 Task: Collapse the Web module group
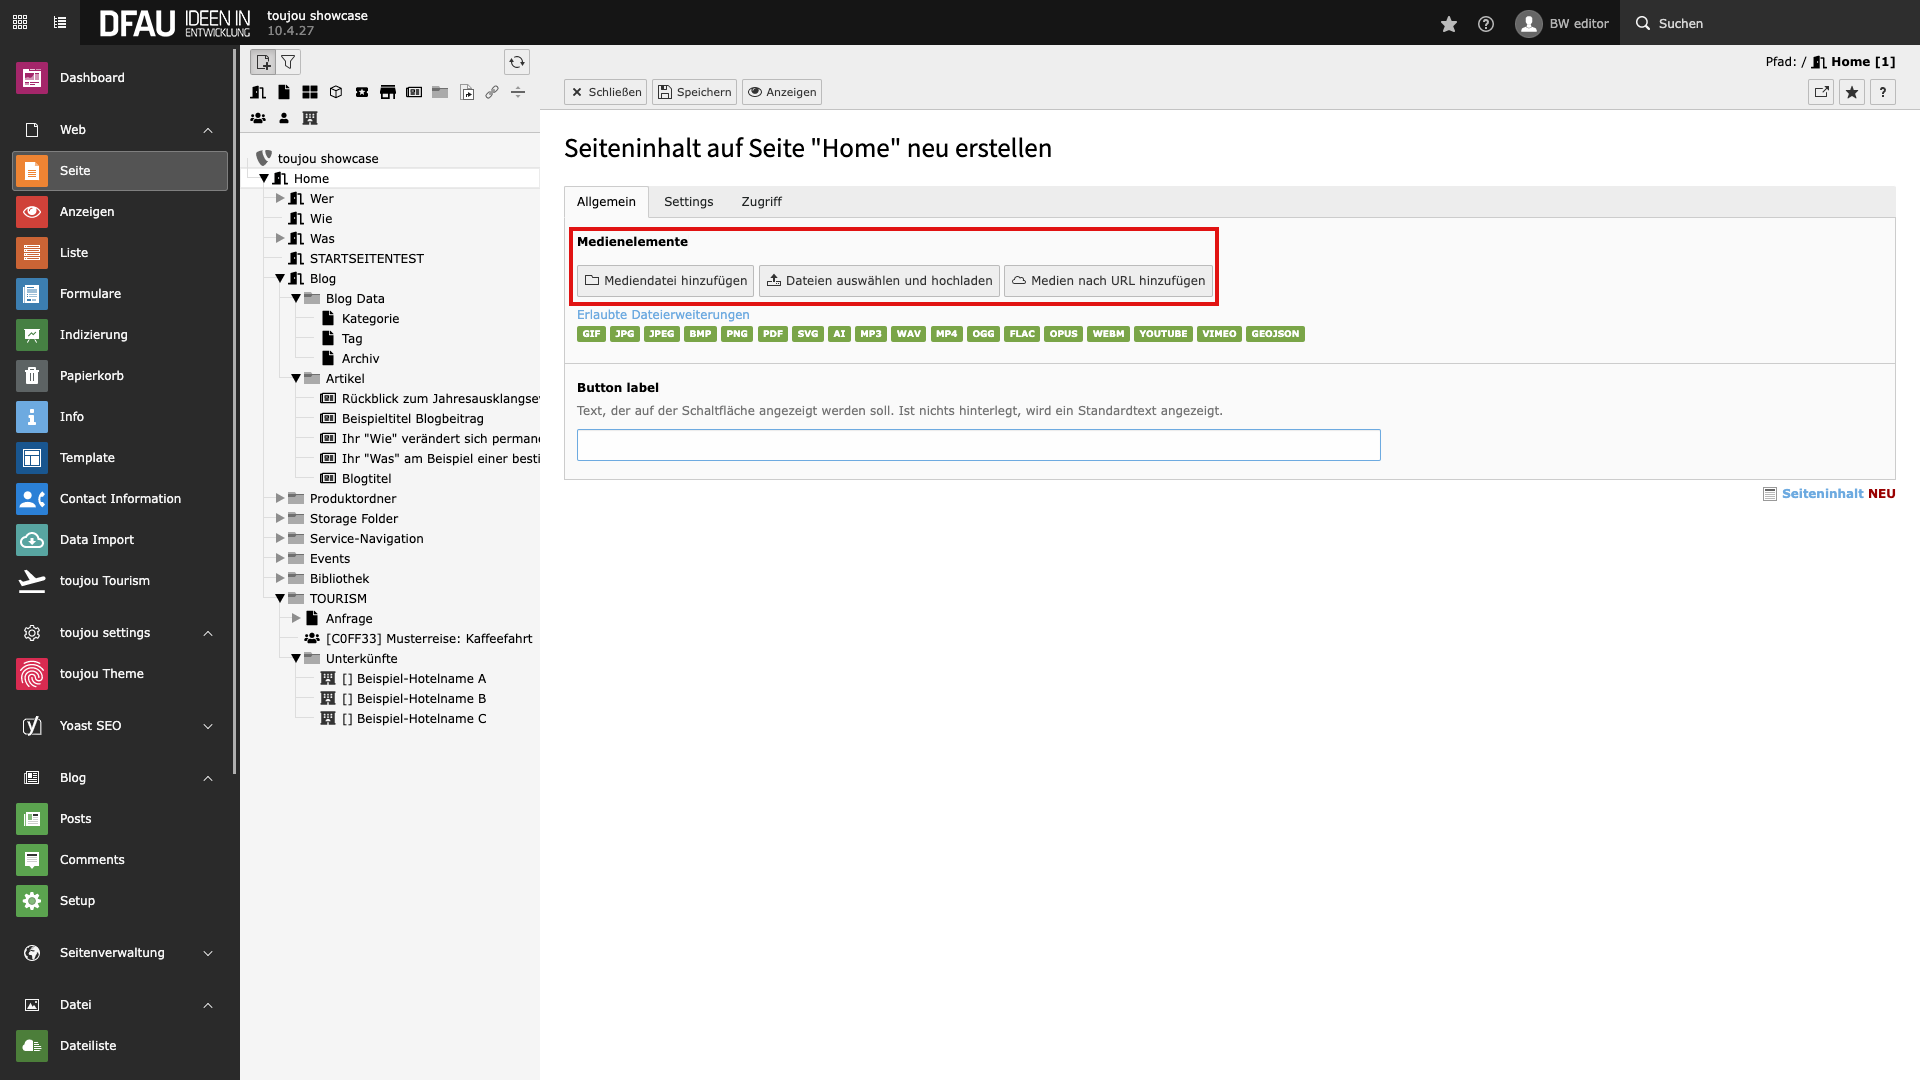coord(208,130)
